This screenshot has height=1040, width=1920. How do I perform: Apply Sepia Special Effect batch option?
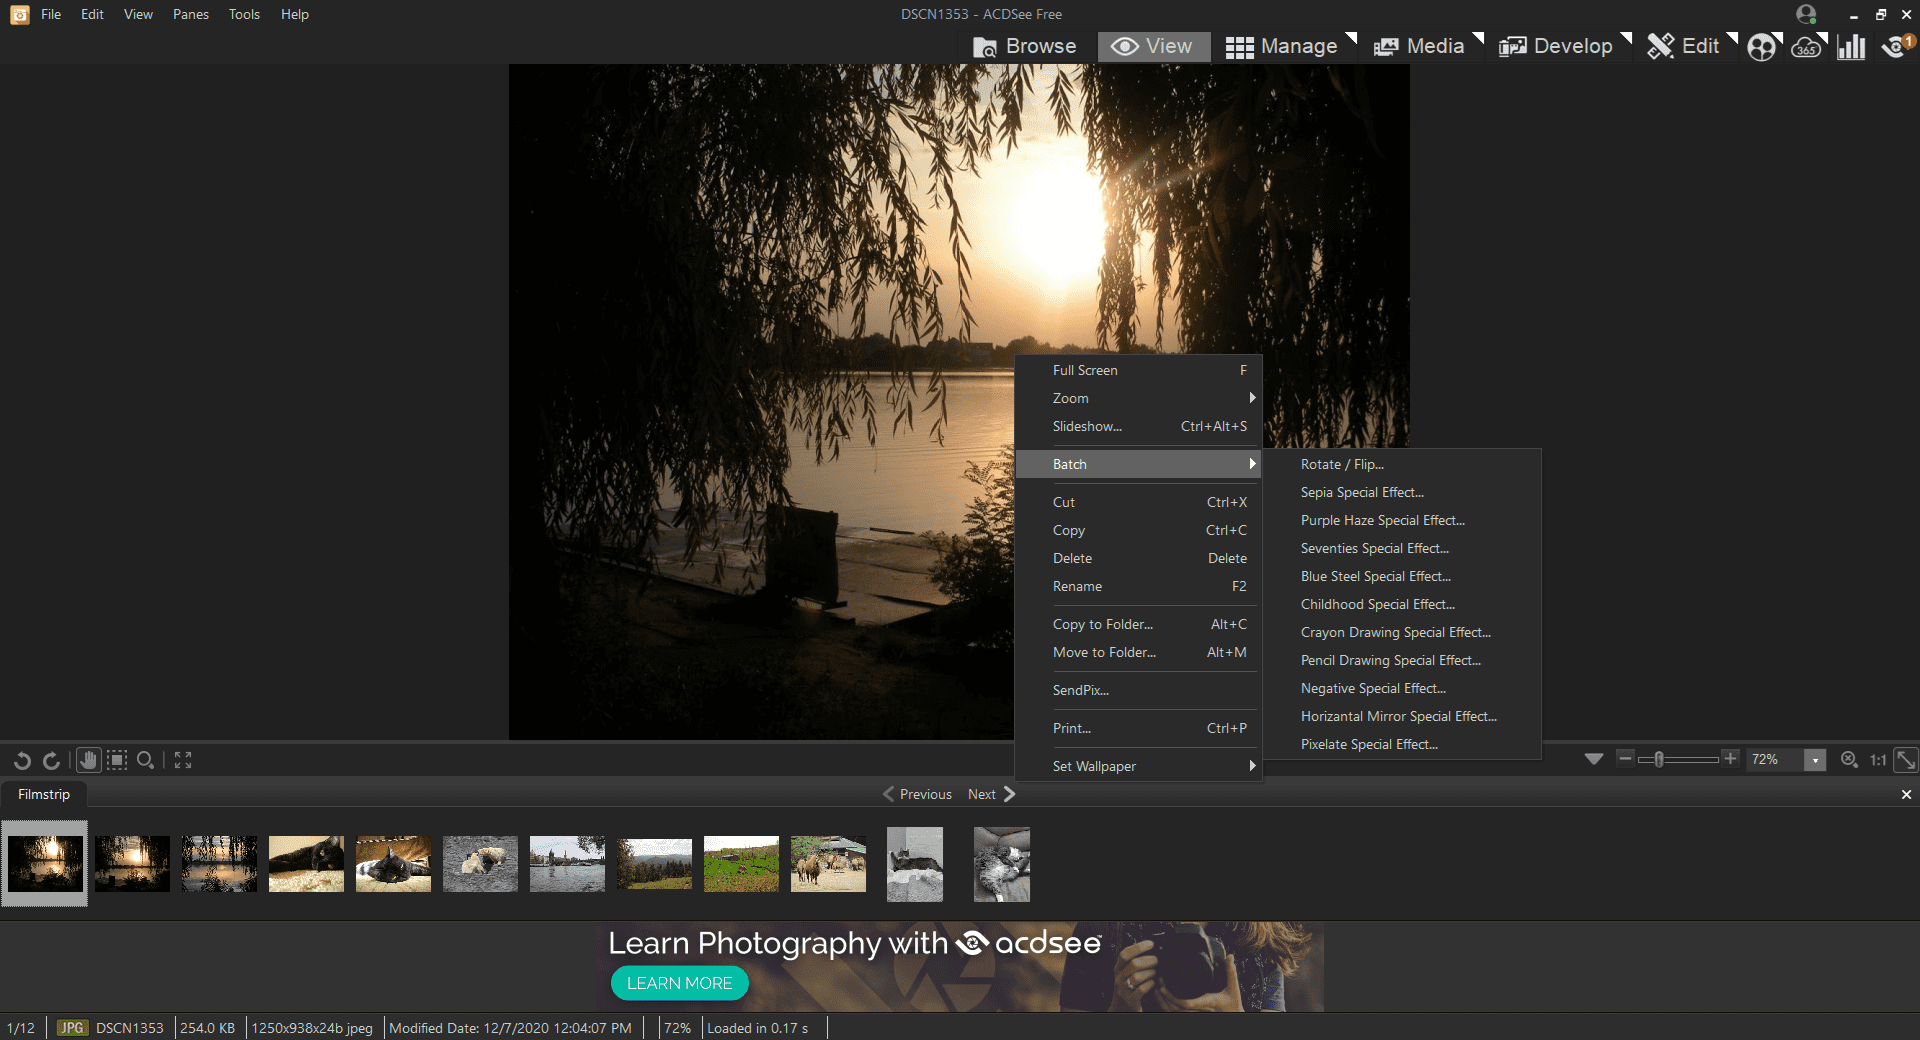coord(1401,492)
